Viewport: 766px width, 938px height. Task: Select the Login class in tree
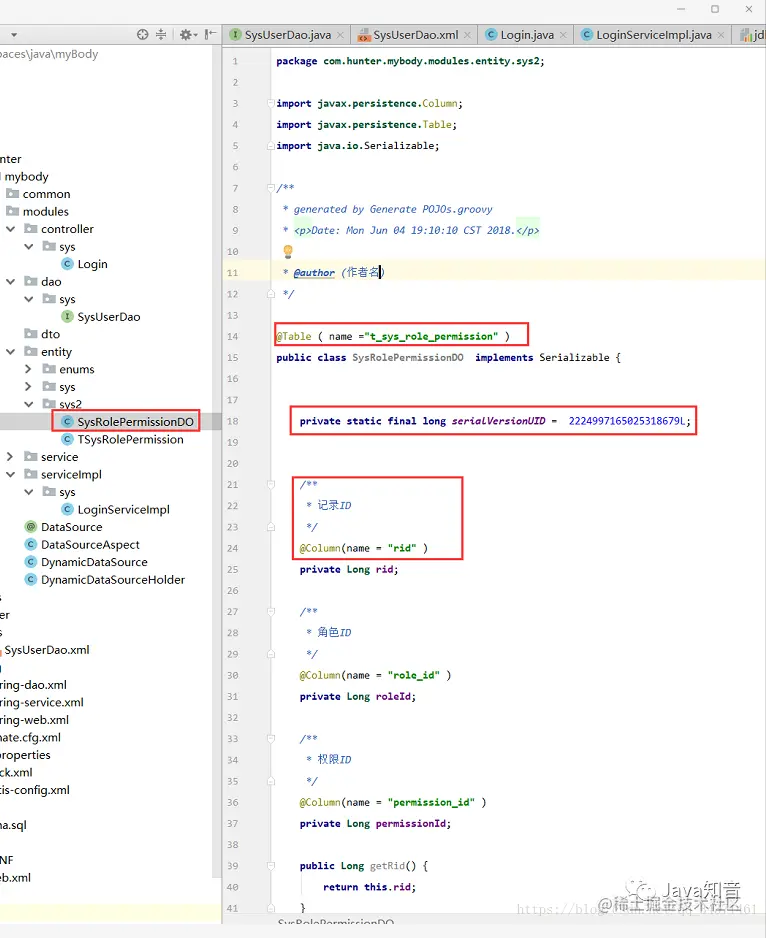point(92,264)
